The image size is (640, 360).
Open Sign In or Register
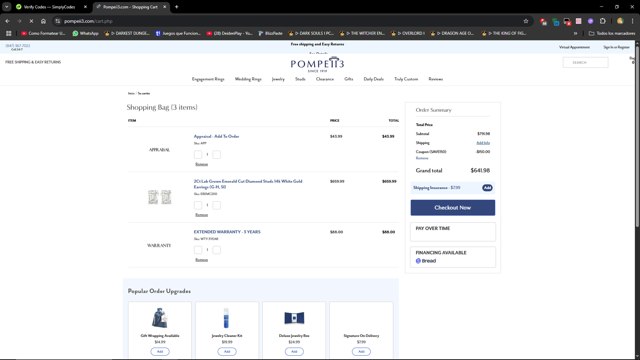616,47
